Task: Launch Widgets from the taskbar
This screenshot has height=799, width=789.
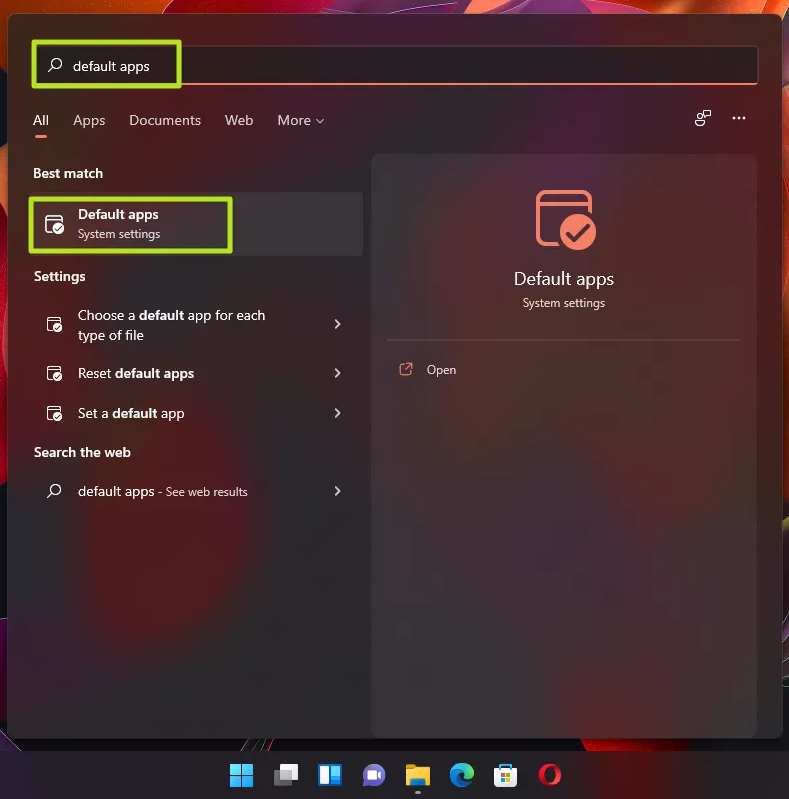Action: click(x=330, y=775)
